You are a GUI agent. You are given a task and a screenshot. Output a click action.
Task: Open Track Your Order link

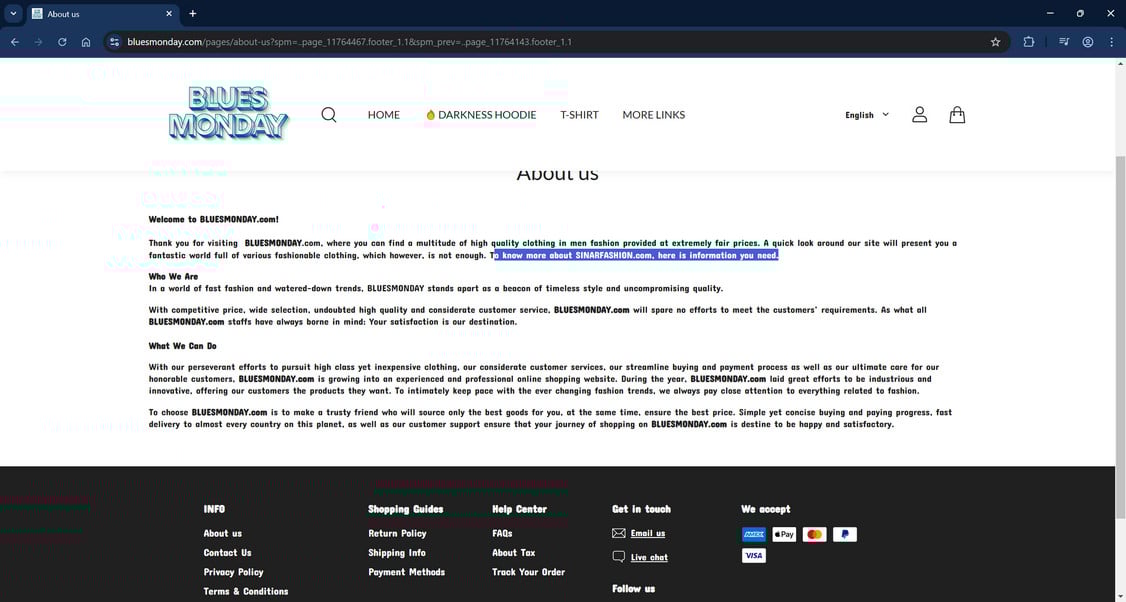click(x=529, y=572)
